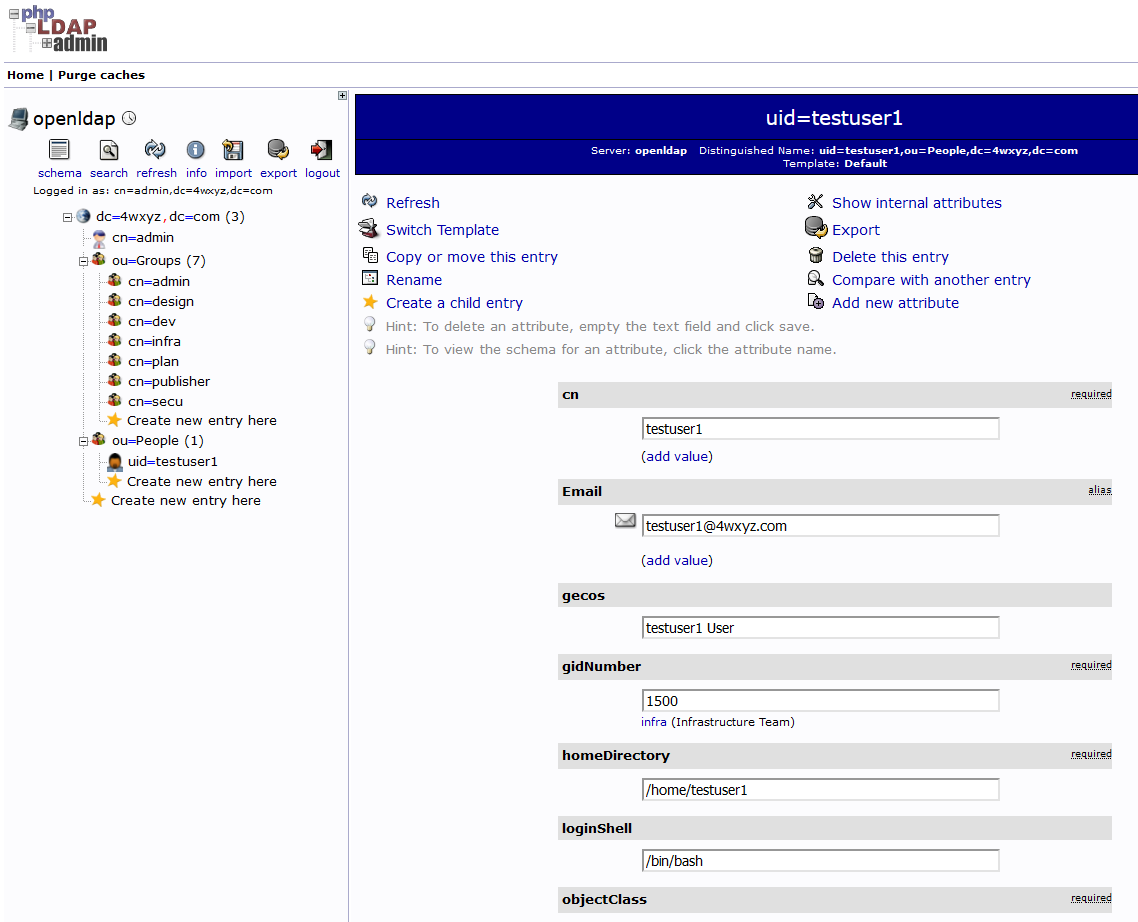The width and height of the screenshot is (1138, 922).
Task: Click the logout door icon
Action: point(322,150)
